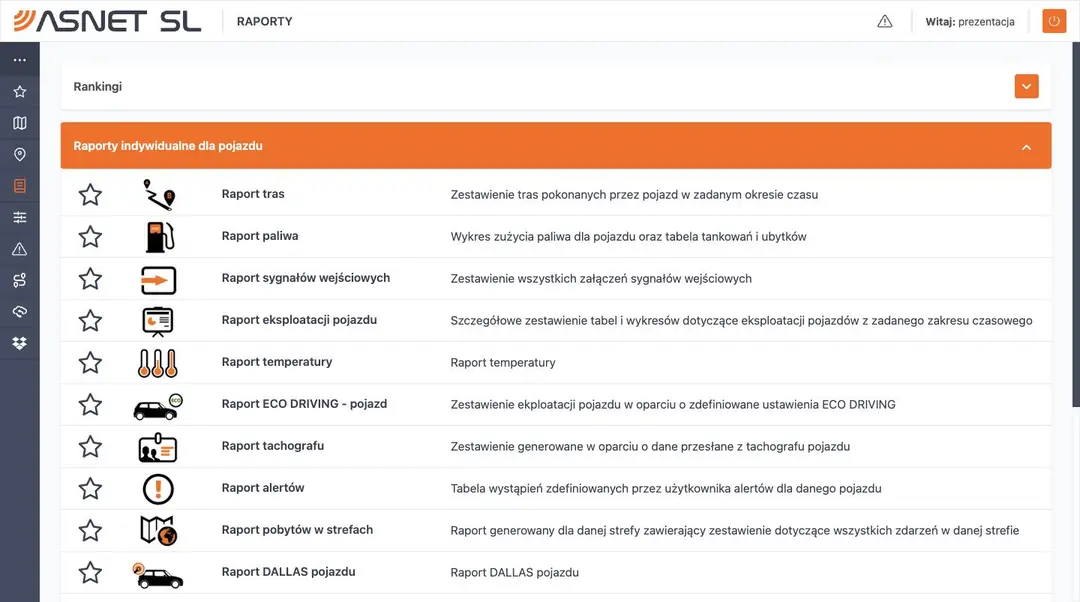Star the Raport ECO DRIVING - pojazd
This screenshot has width=1080, height=602.
point(90,405)
